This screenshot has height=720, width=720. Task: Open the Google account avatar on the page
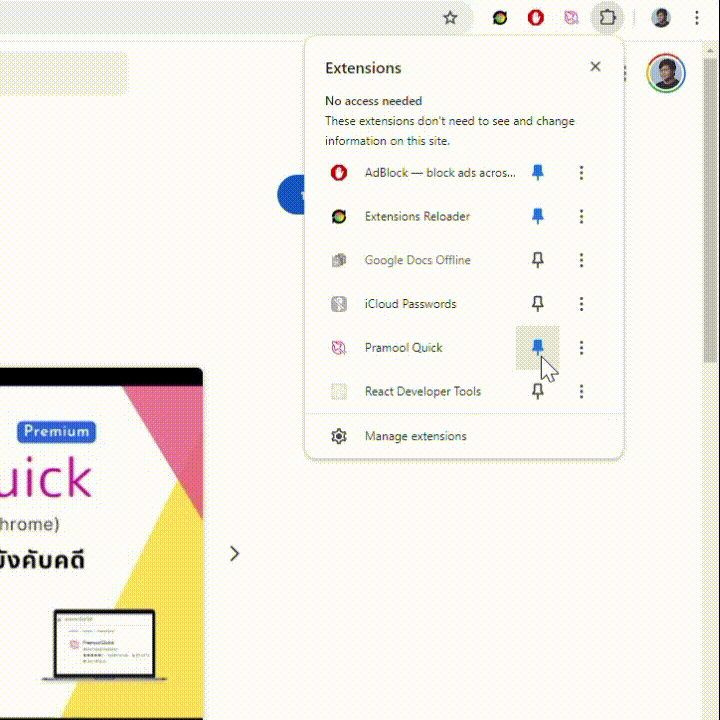(665, 73)
